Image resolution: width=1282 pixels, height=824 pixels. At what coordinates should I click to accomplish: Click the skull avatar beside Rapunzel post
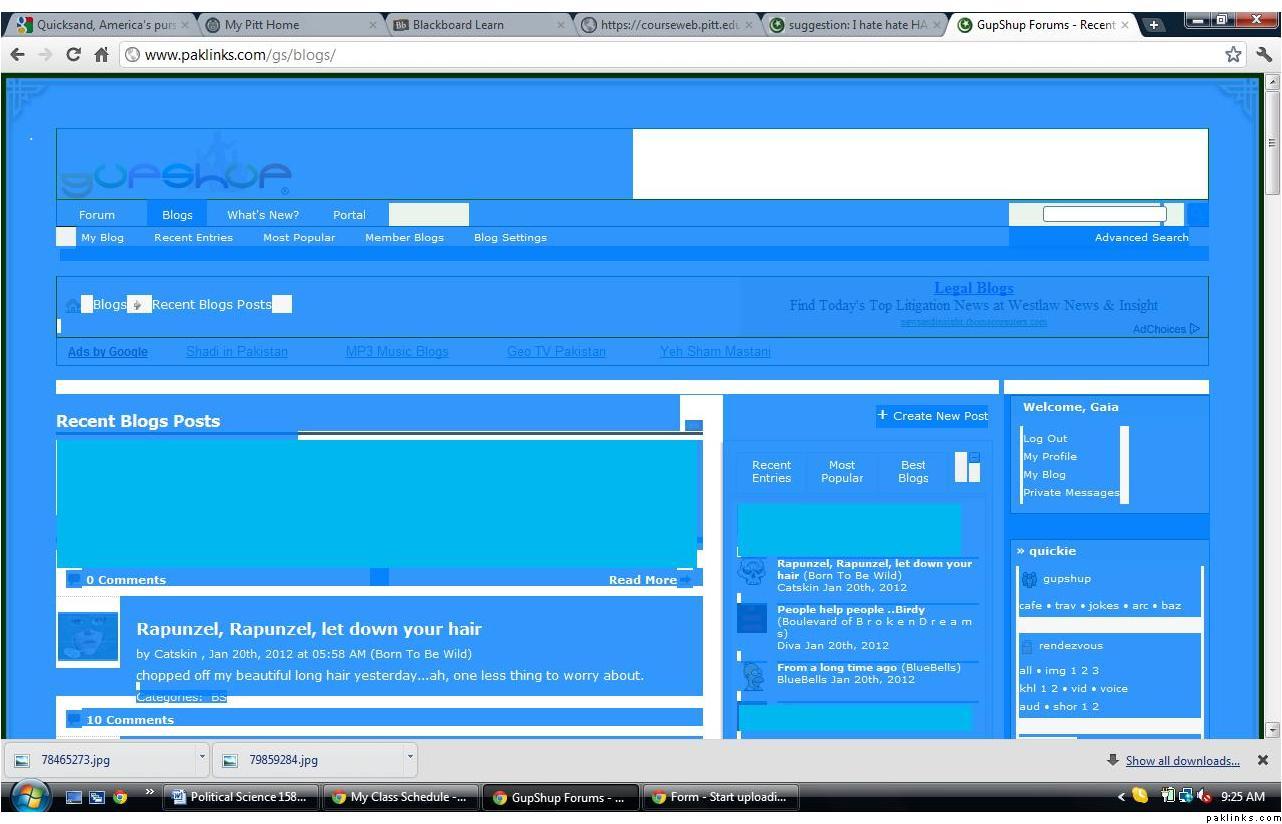pos(751,573)
